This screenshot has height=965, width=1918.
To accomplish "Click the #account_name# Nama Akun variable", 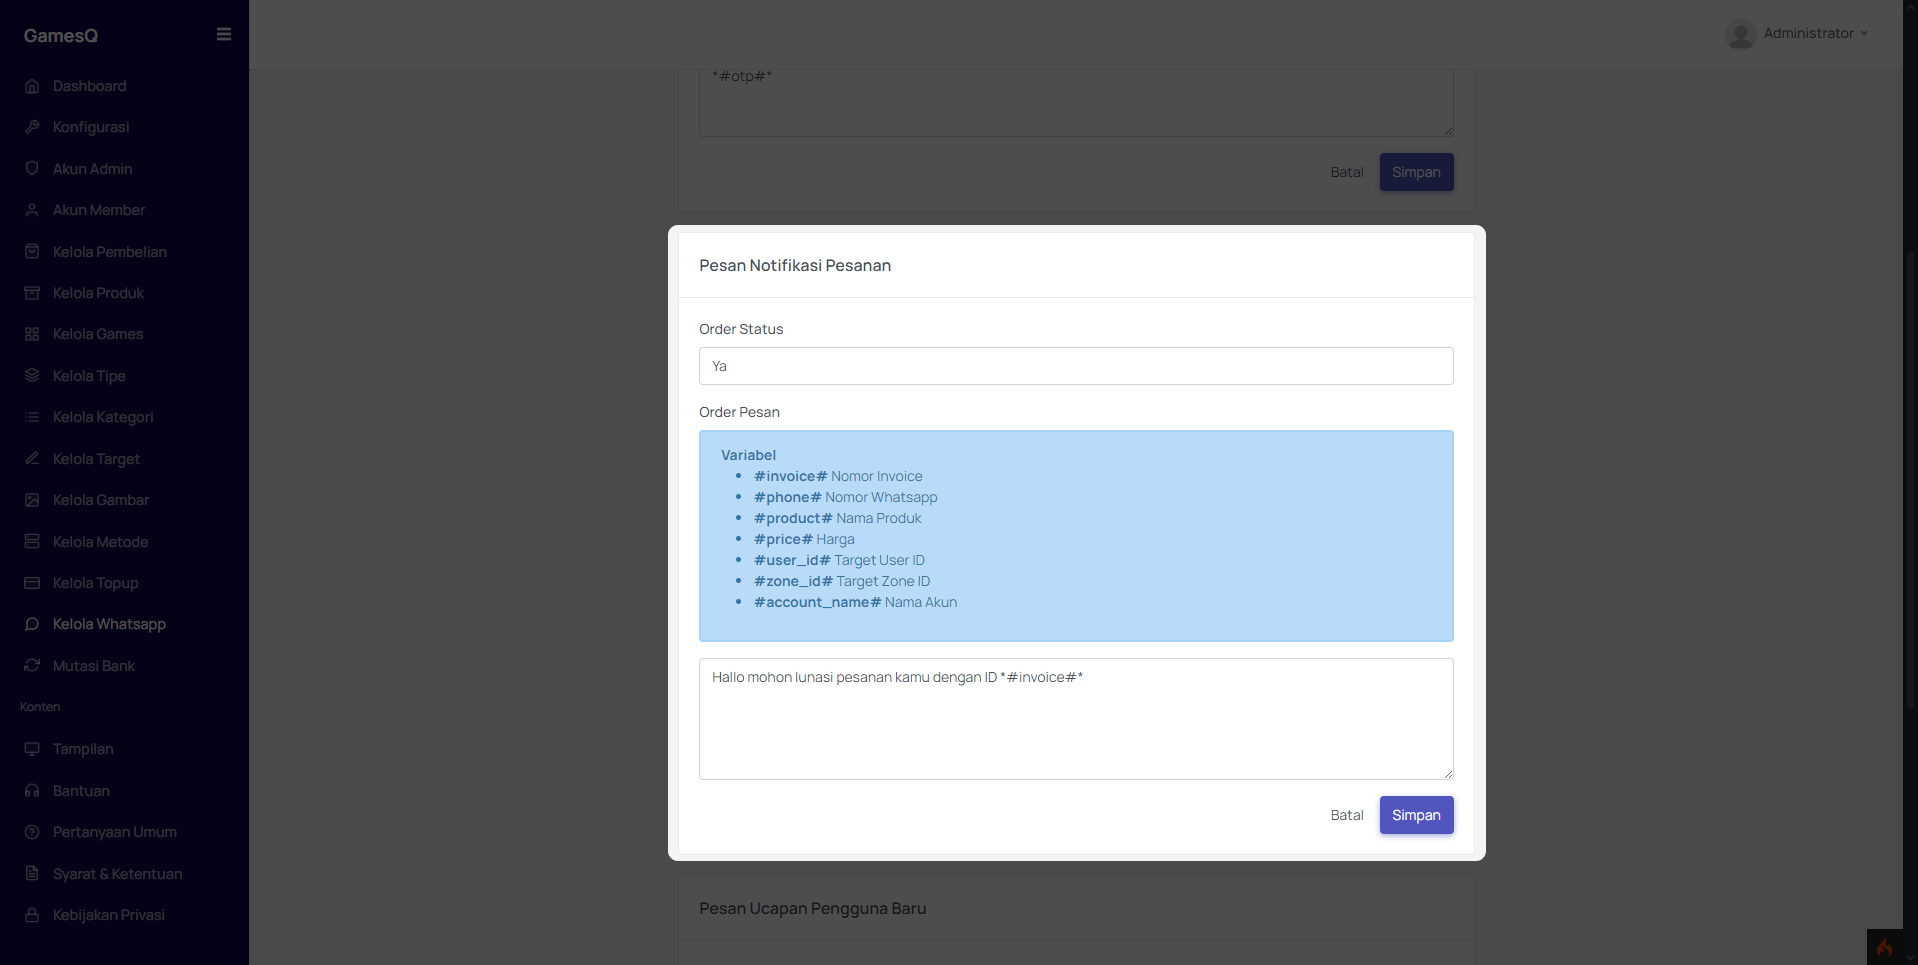I will (856, 602).
